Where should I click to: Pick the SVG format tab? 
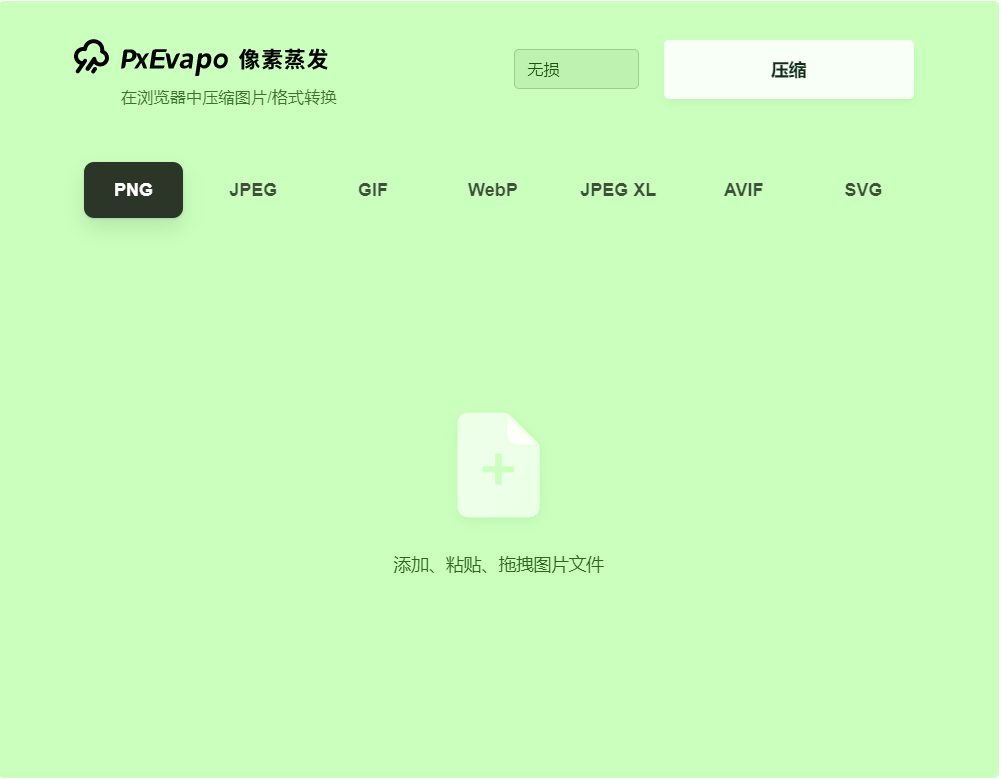point(863,190)
